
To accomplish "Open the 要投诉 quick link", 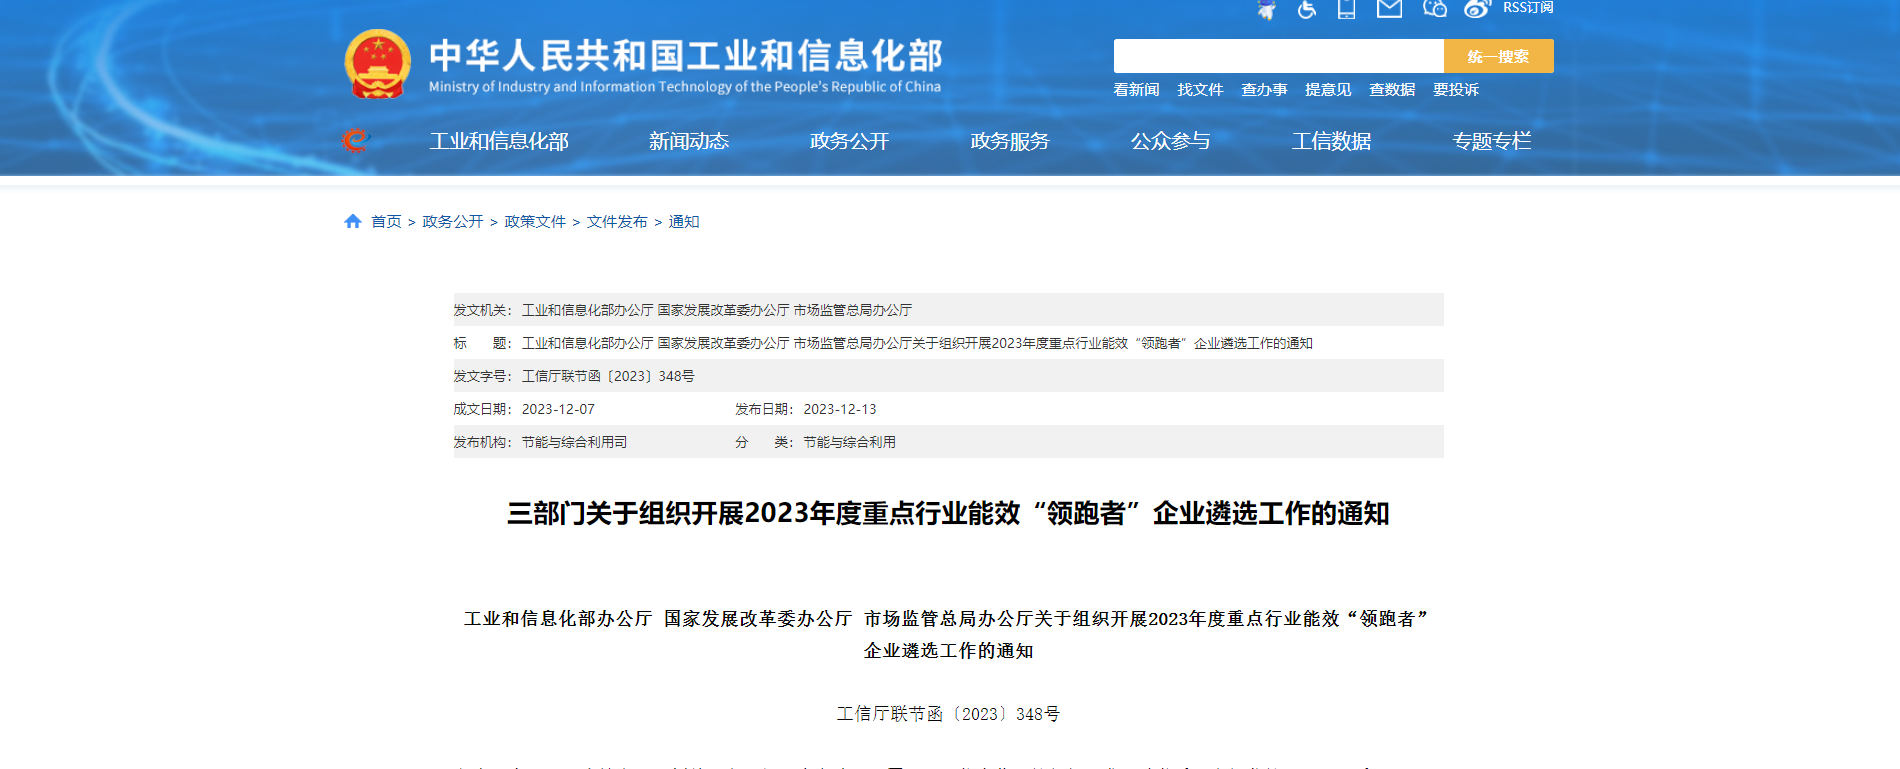I will pos(1456,90).
